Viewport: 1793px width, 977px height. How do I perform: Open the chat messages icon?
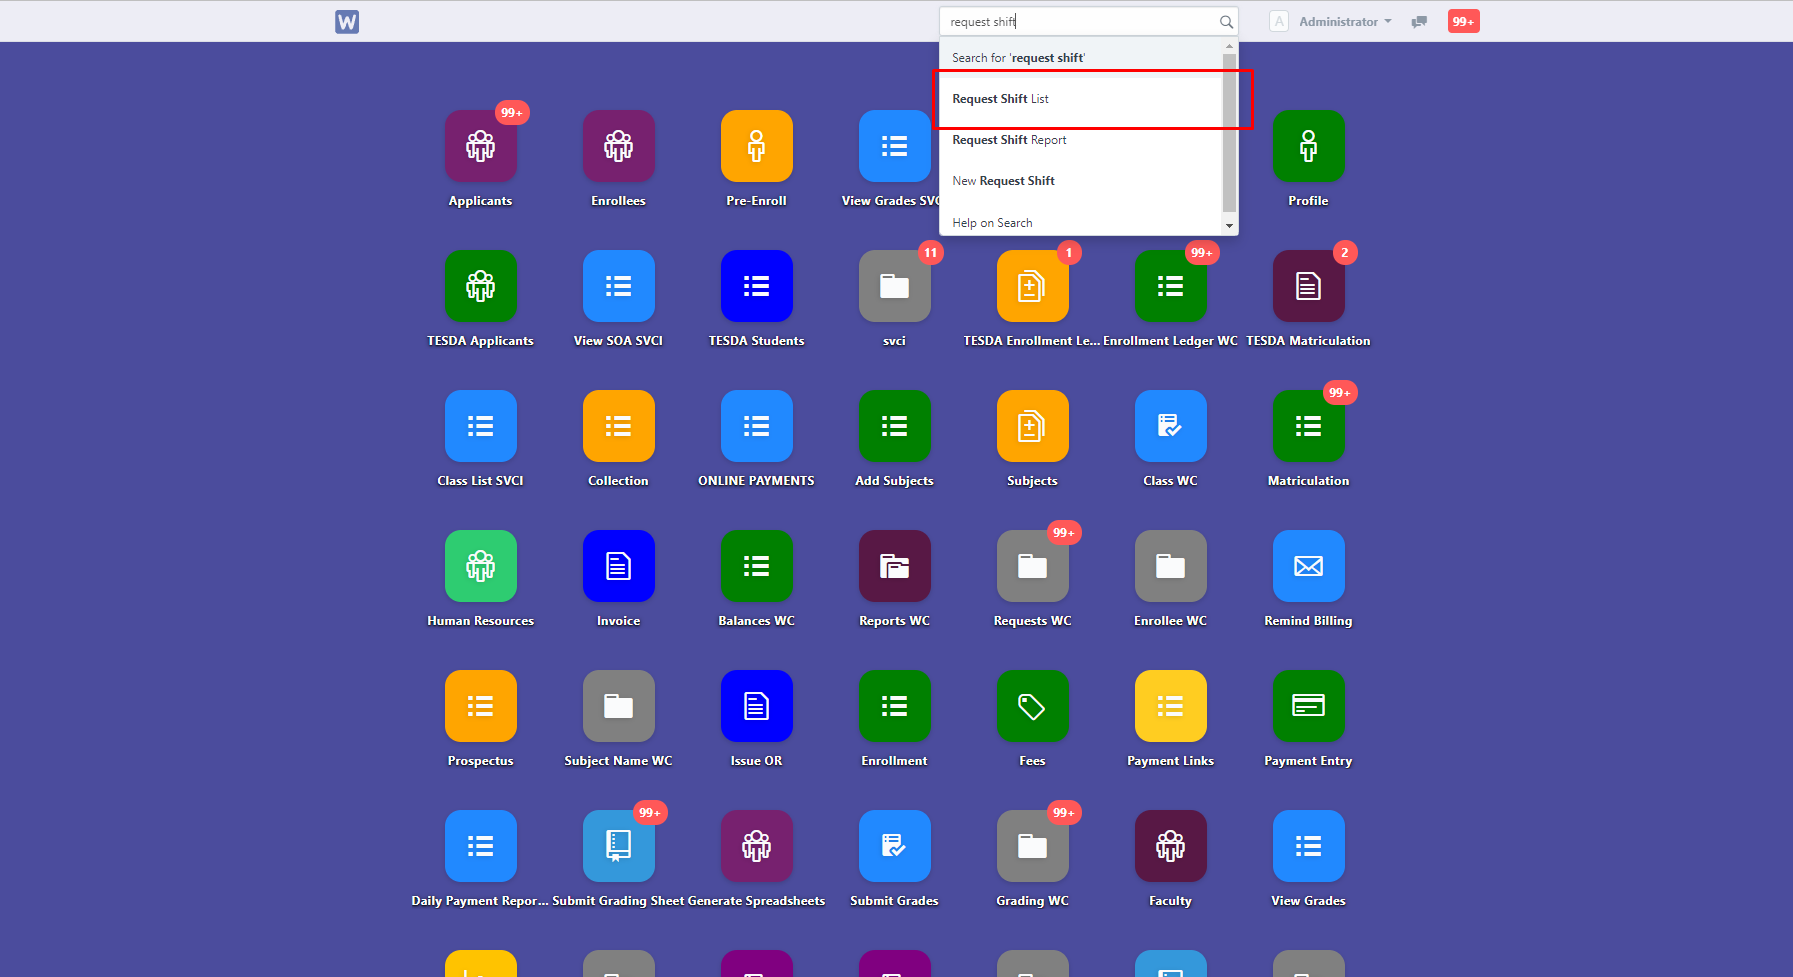pos(1419,22)
